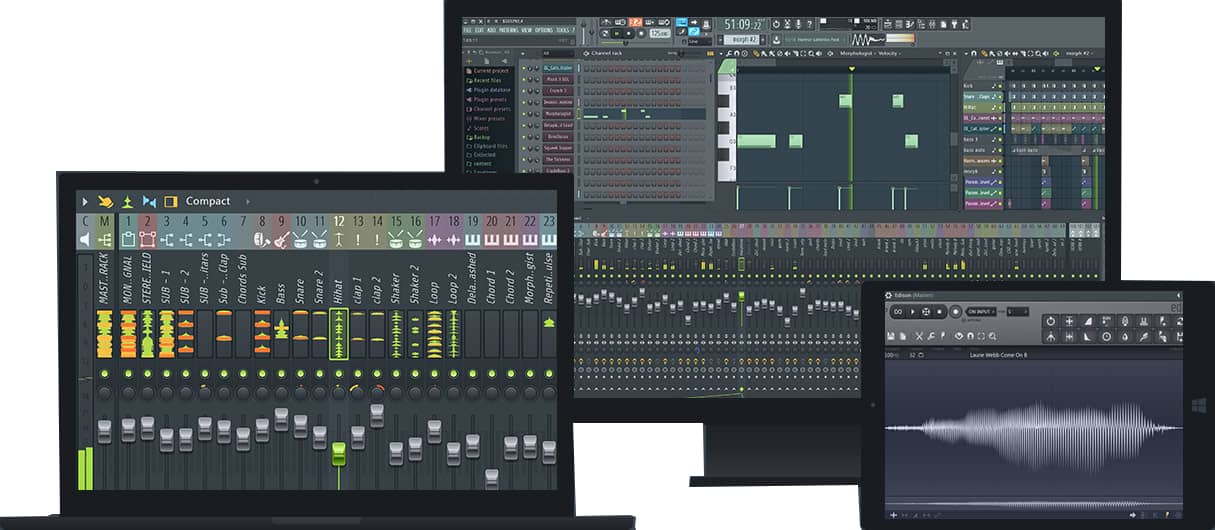
Task: Click the Kick track drum icon
Action: [262, 240]
